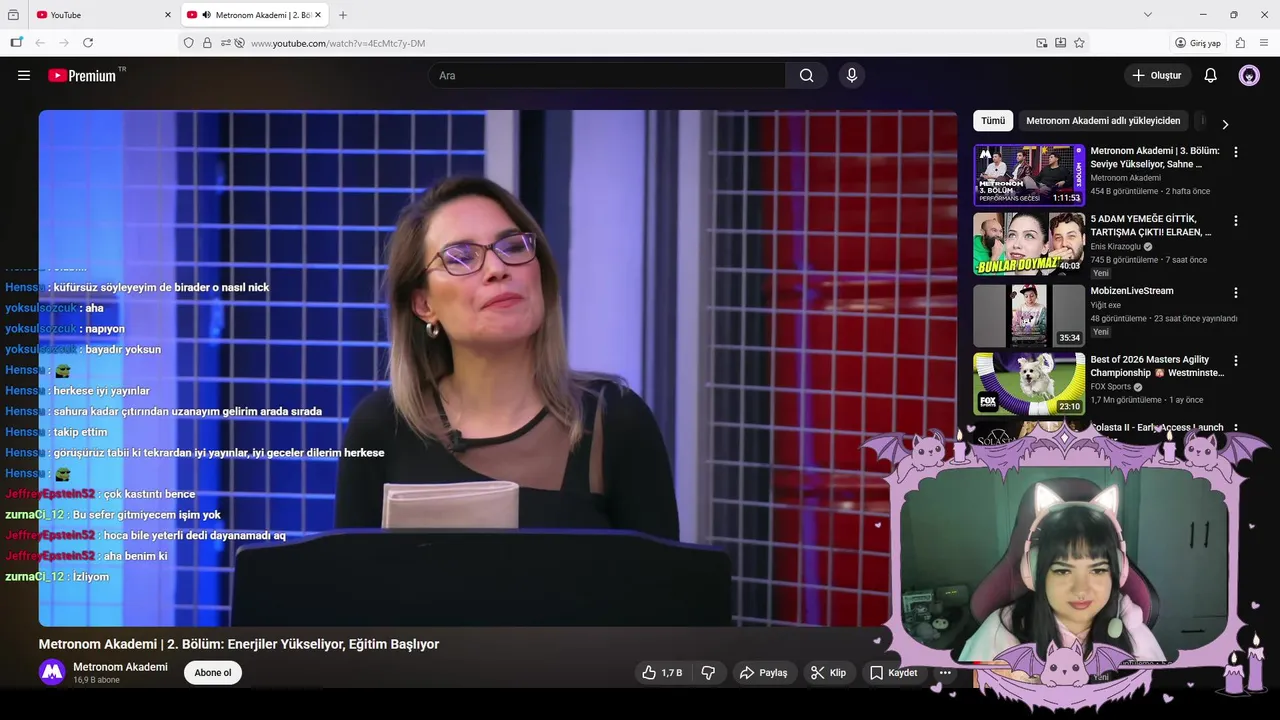This screenshot has height=720, width=1280.
Task: Save video with Kaydet button
Action: (893, 673)
